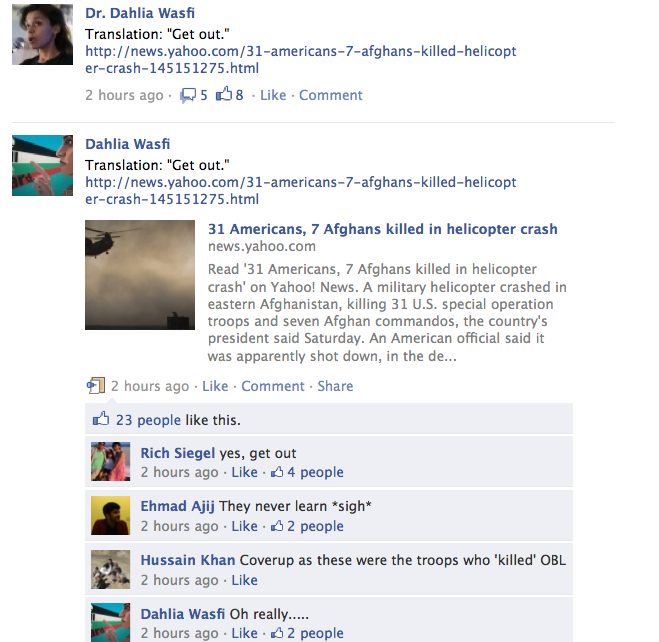Like Dahlia Wasfi's 'Oh really' comment
This screenshot has height=642, width=659.
(244, 633)
